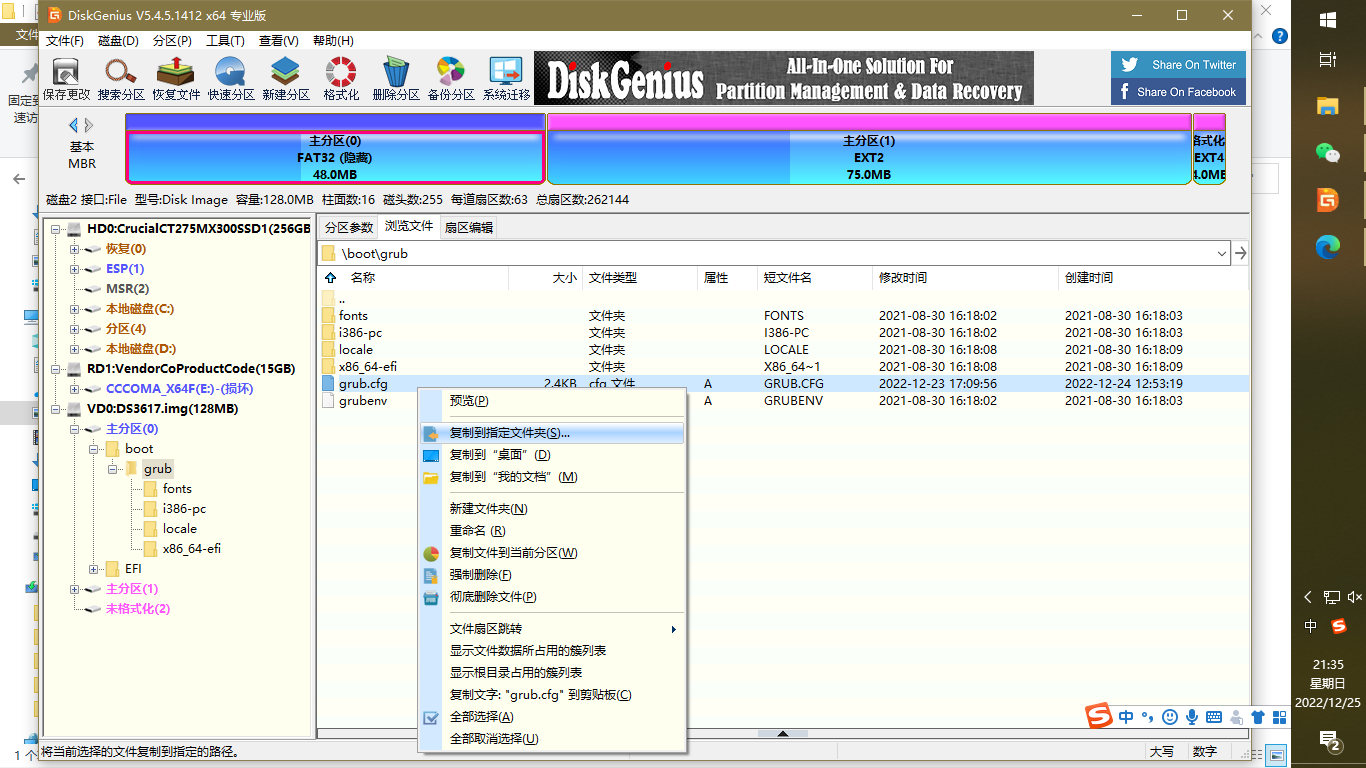The width and height of the screenshot is (1366, 768).
Task: Click the 保存更改 (save changes) toolbar icon
Action: point(65,78)
